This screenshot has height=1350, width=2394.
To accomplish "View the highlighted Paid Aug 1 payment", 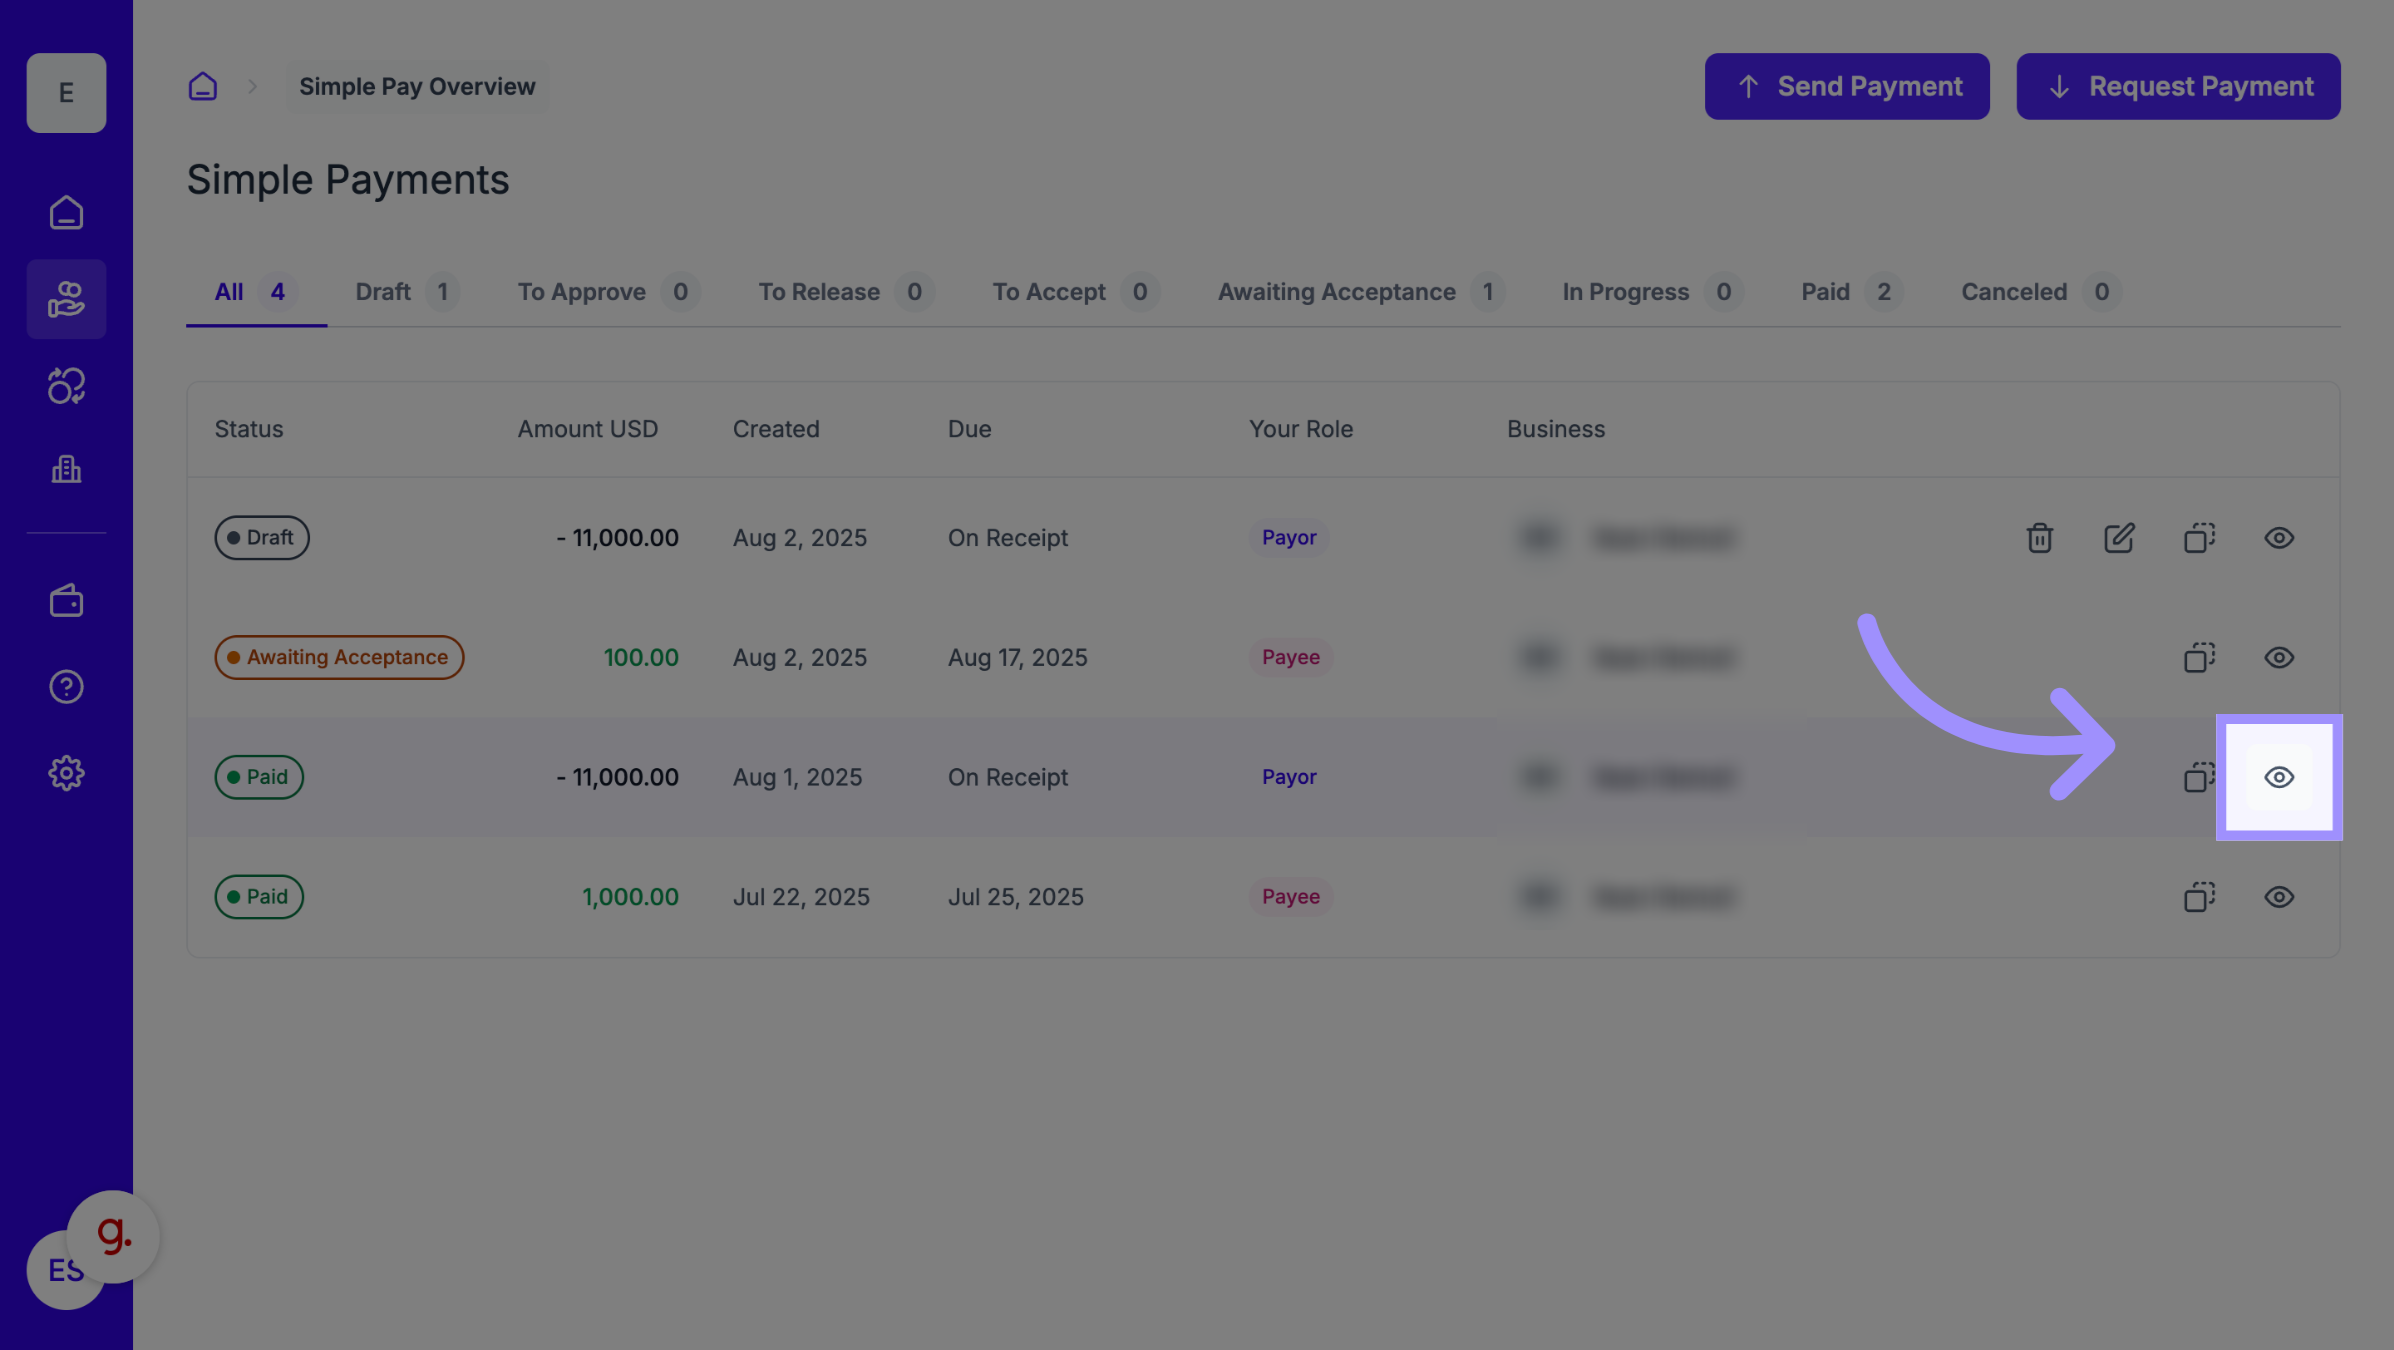I will click(2278, 777).
